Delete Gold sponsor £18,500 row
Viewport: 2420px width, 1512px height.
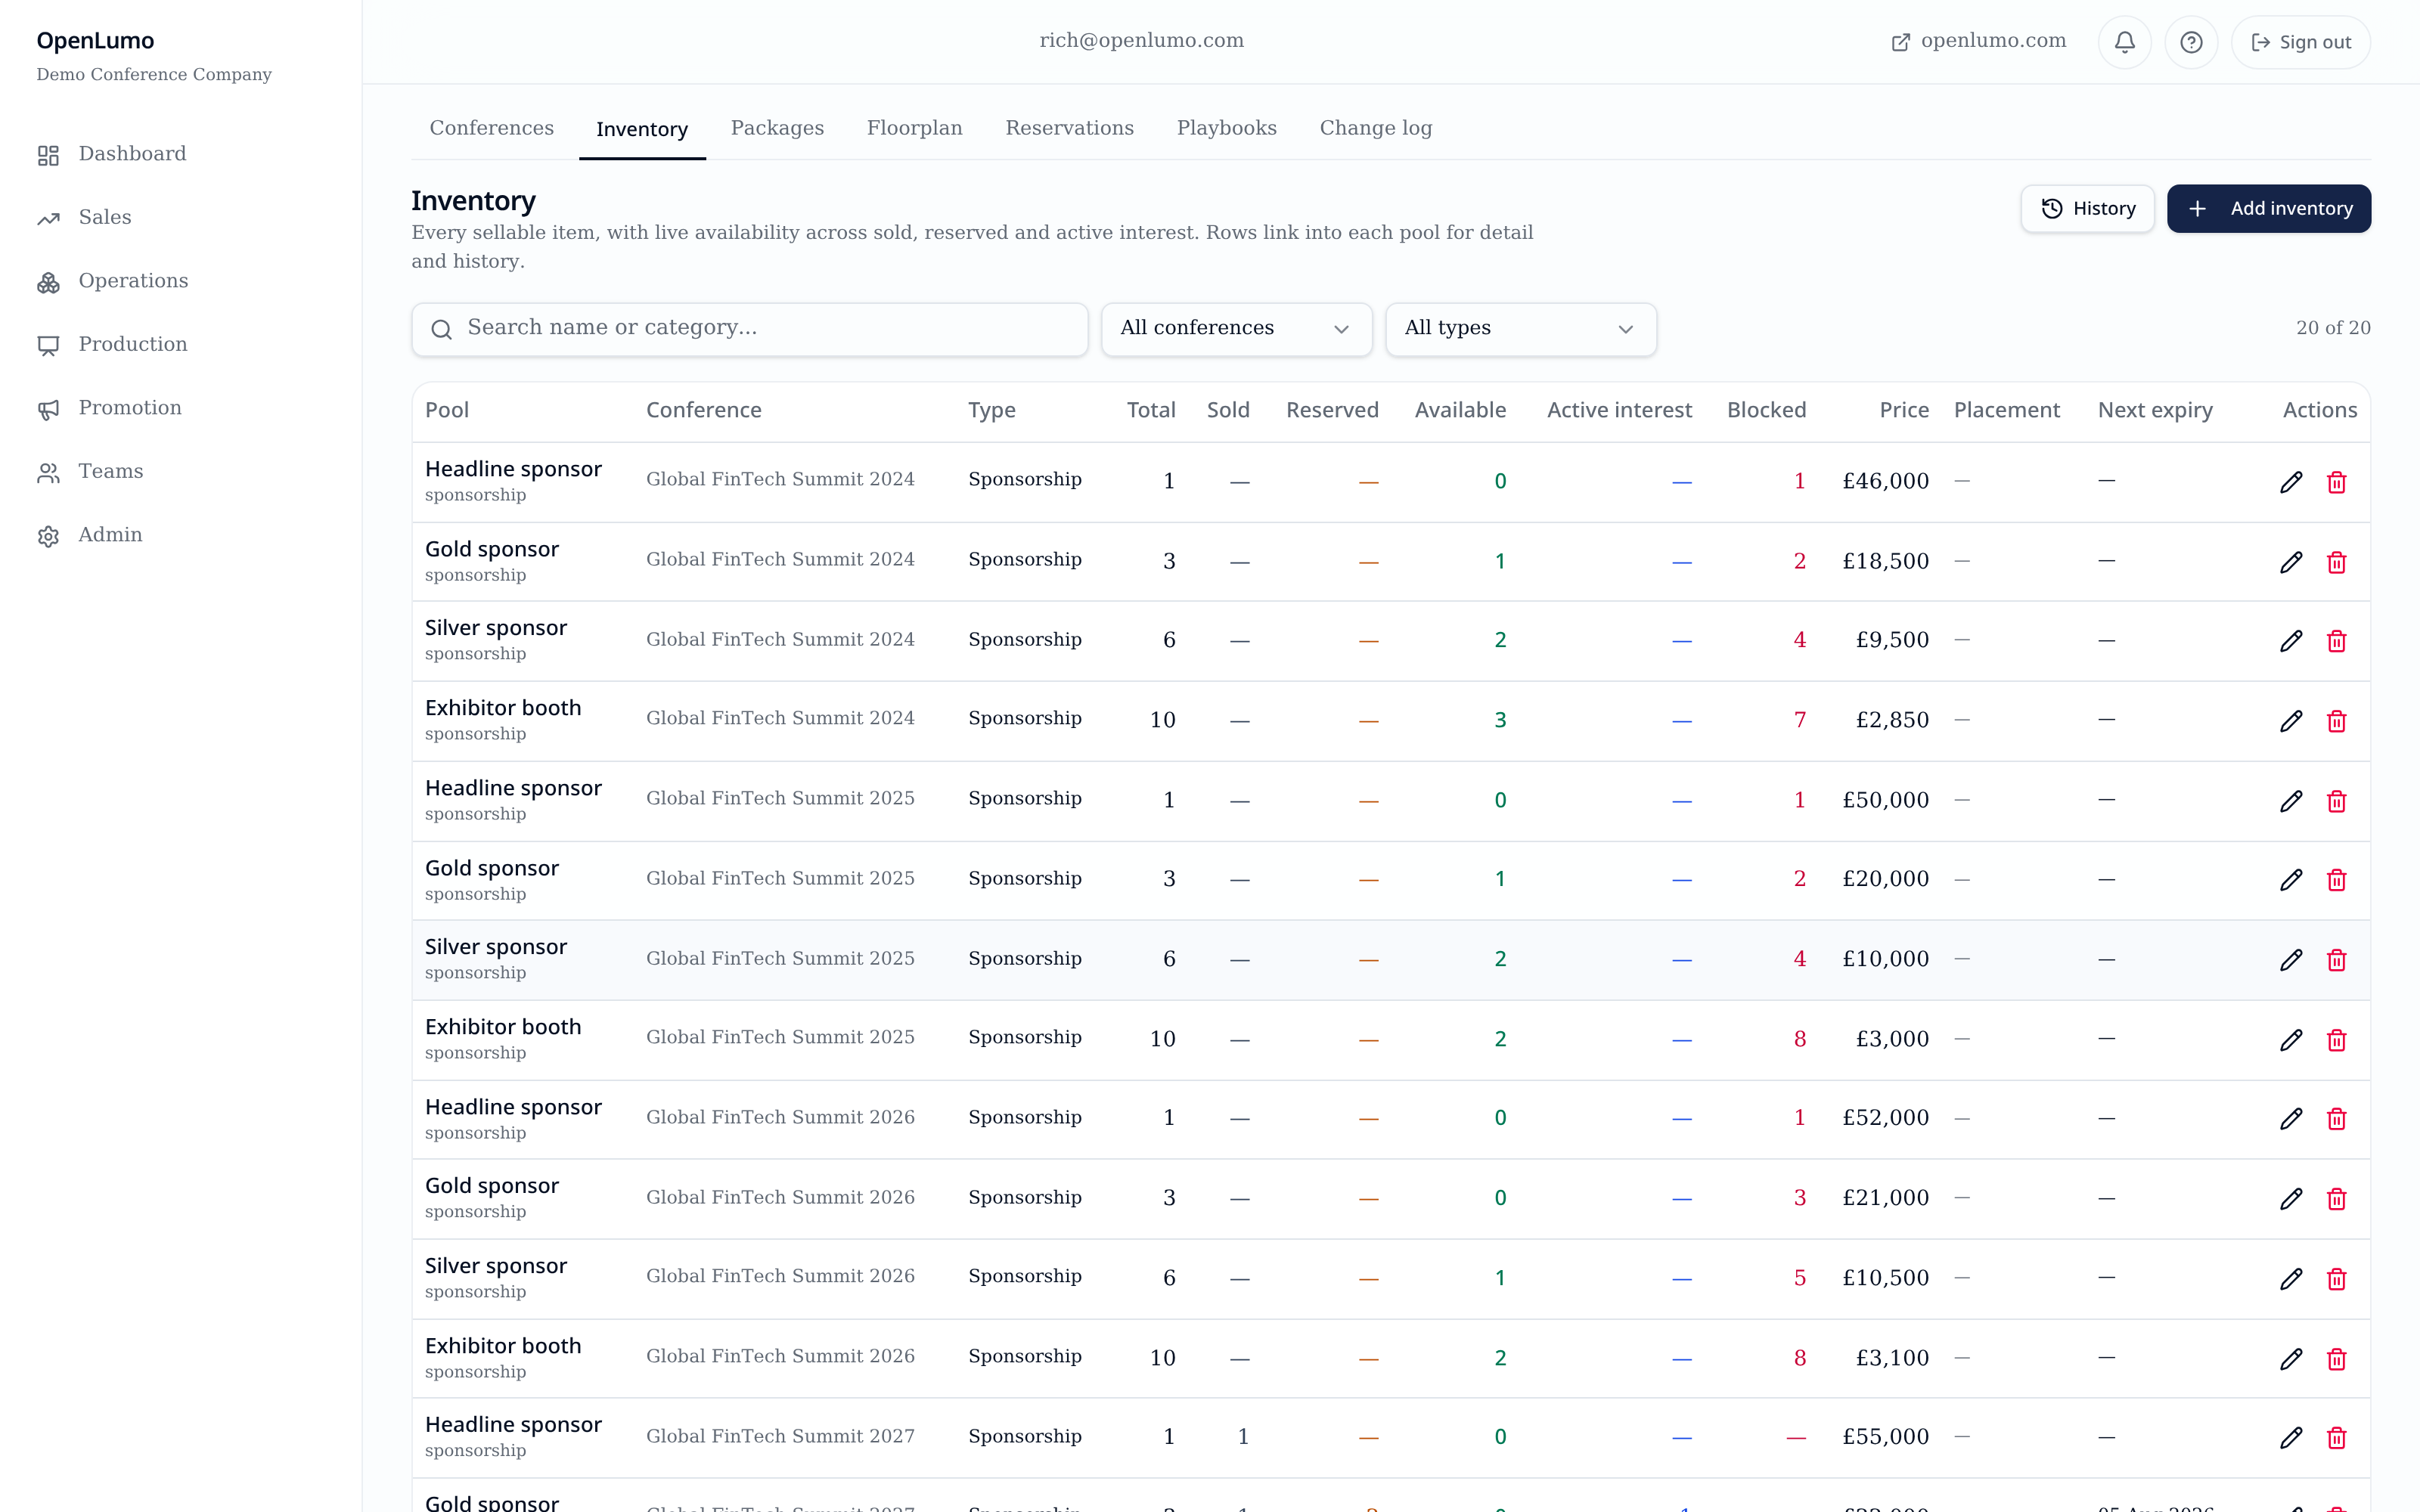tap(2336, 562)
